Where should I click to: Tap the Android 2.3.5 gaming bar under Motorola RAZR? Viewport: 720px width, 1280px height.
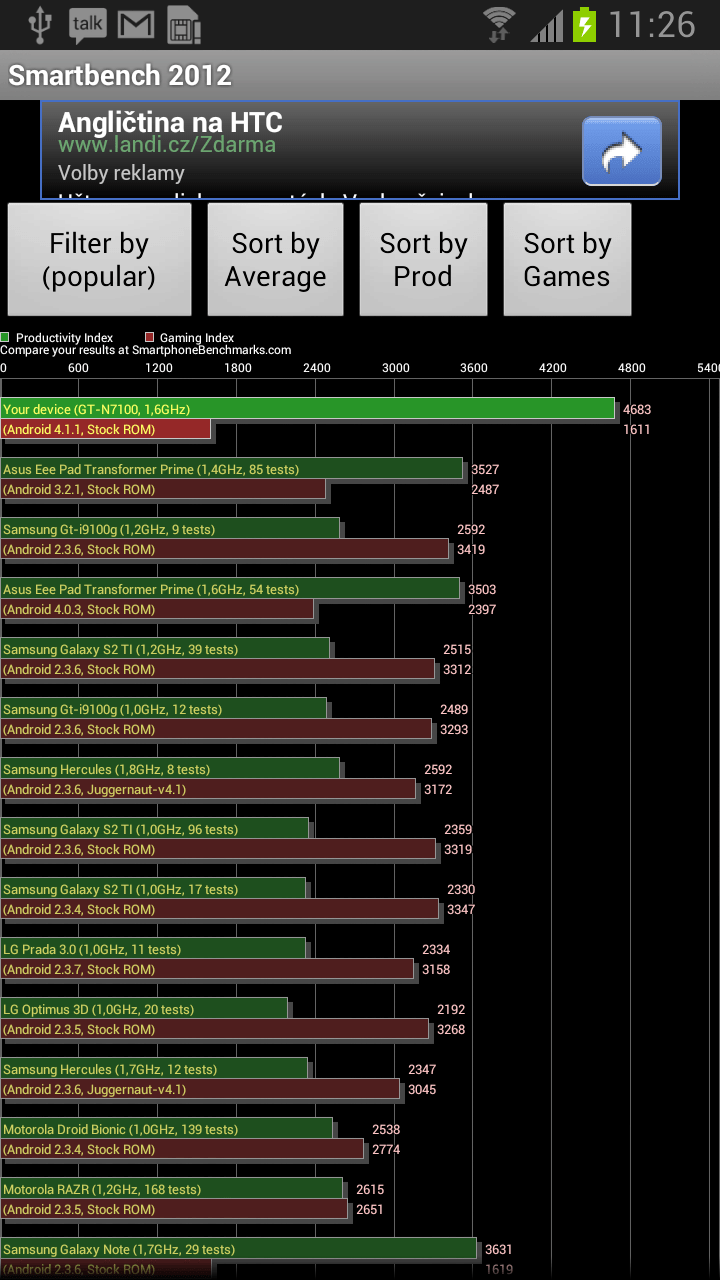click(174, 1209)
